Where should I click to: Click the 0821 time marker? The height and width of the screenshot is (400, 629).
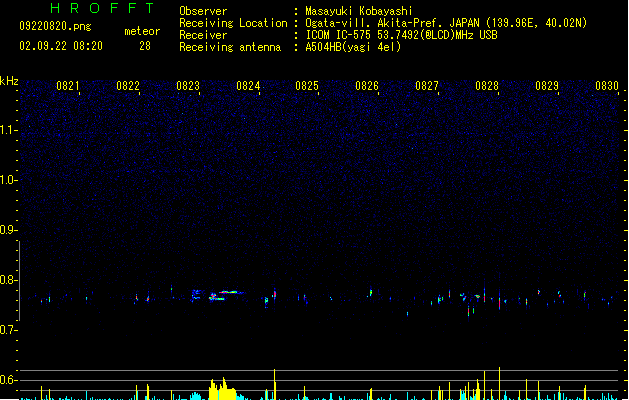point(68,86)
